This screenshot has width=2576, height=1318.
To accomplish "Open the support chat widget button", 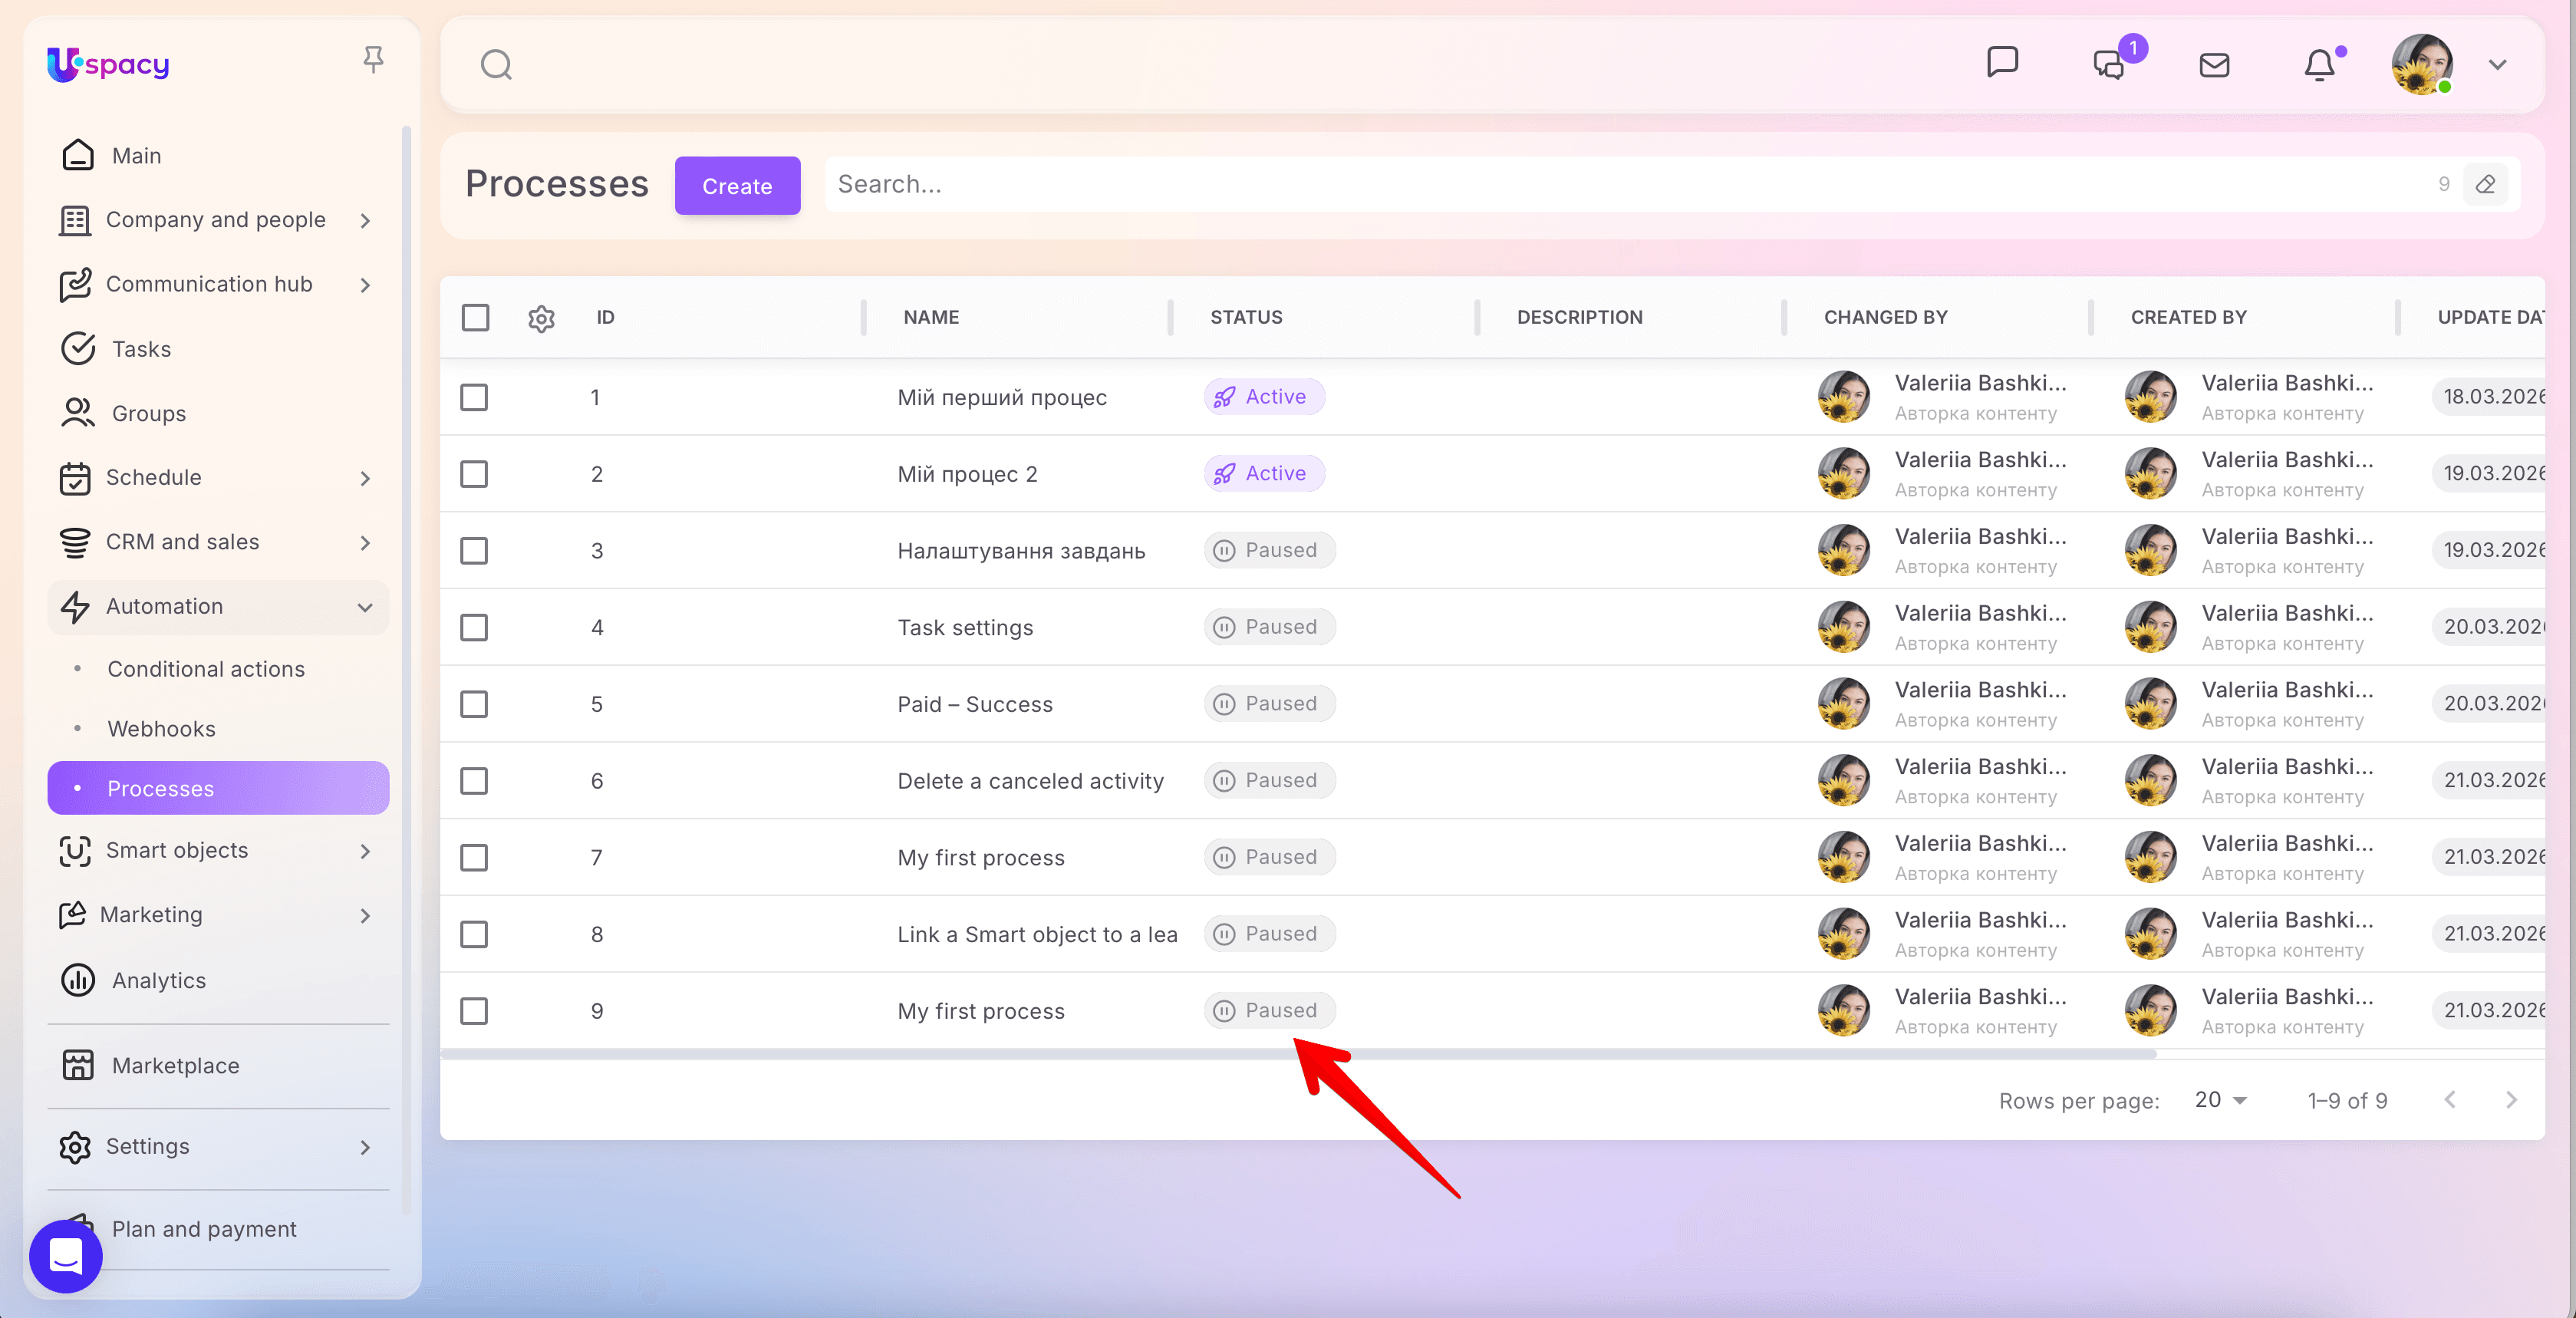I will 66,1255.
